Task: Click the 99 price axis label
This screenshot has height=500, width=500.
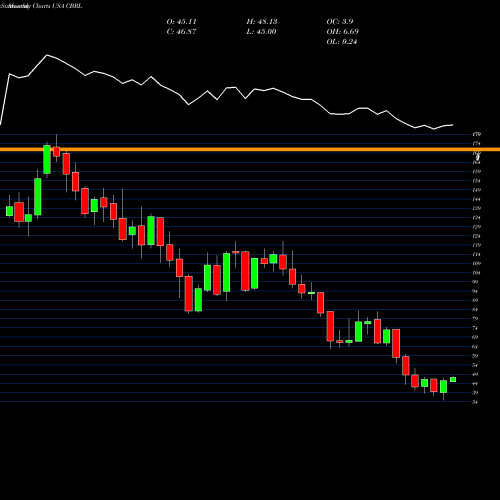Action: (x=475, y=282)
